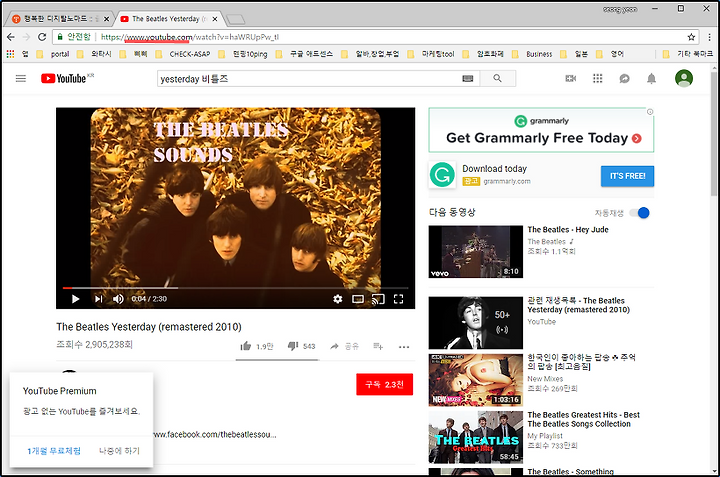Bookmark this page with the star icon
The height and width of the screenshot is (477, 720).
pos(691,37)
